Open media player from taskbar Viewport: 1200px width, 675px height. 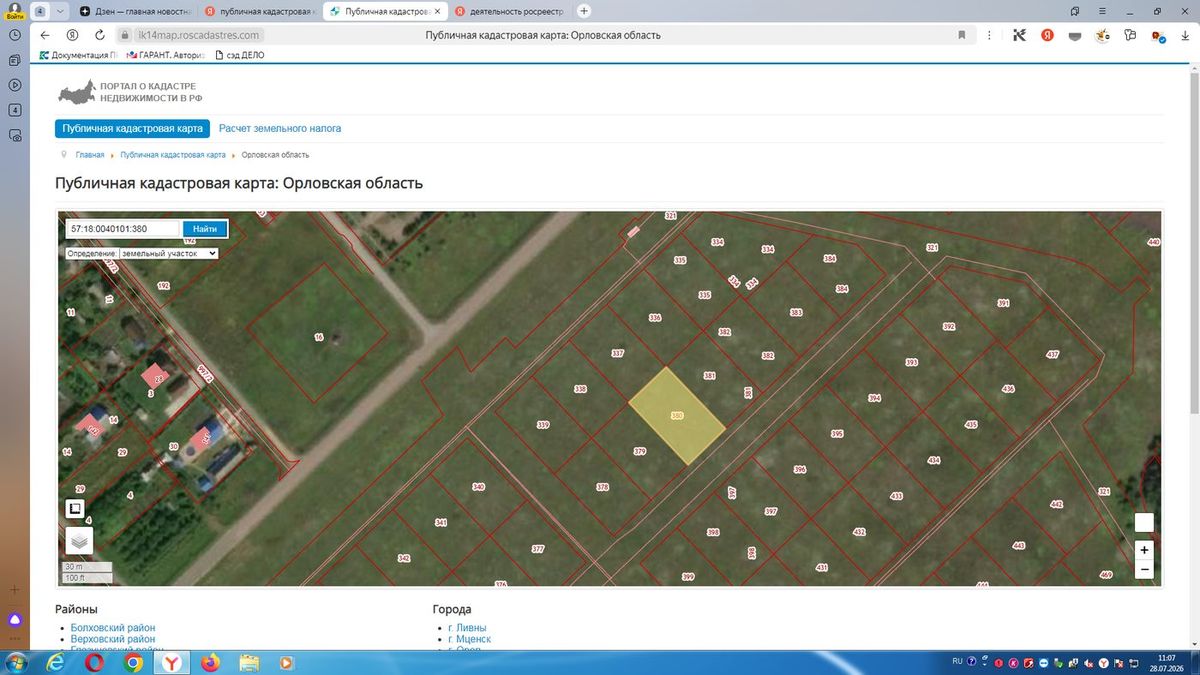point(286,663)
